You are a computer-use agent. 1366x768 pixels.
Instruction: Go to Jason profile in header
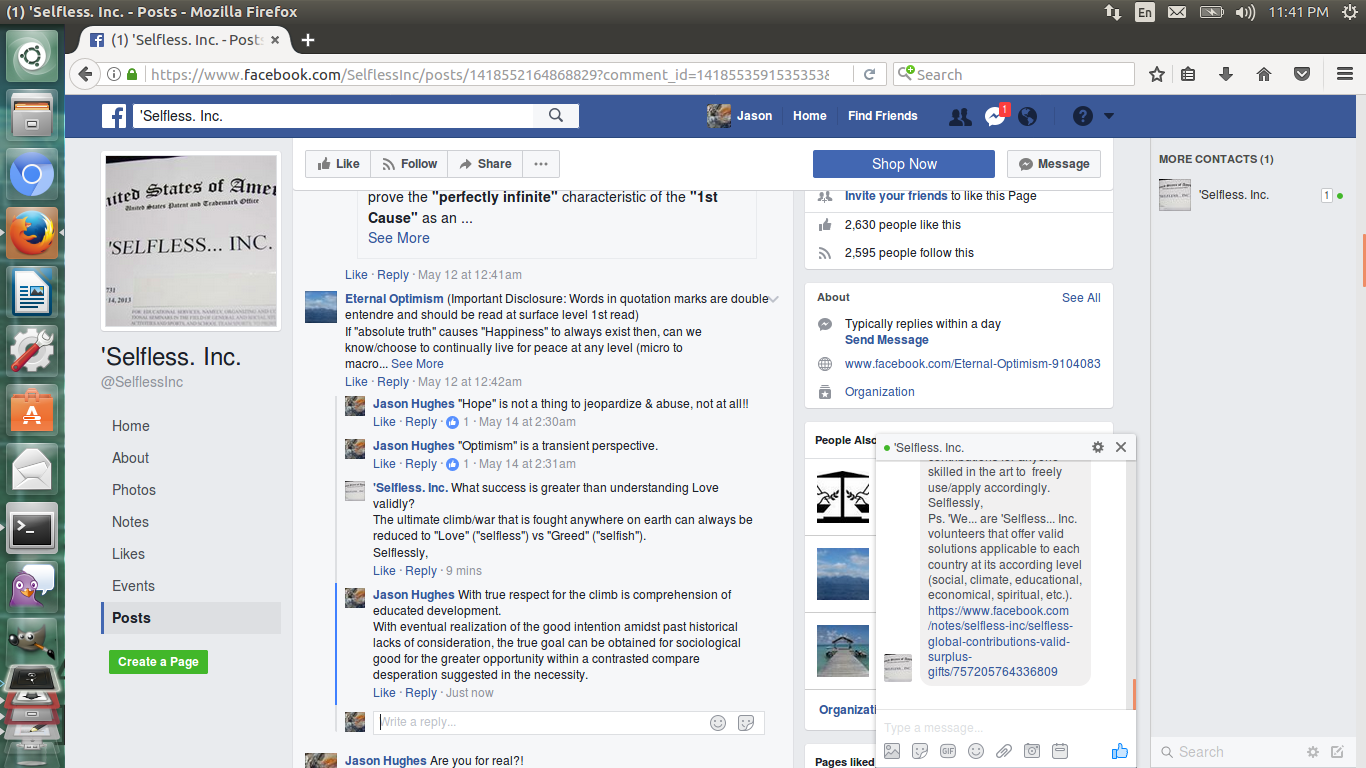pos(740,116)
